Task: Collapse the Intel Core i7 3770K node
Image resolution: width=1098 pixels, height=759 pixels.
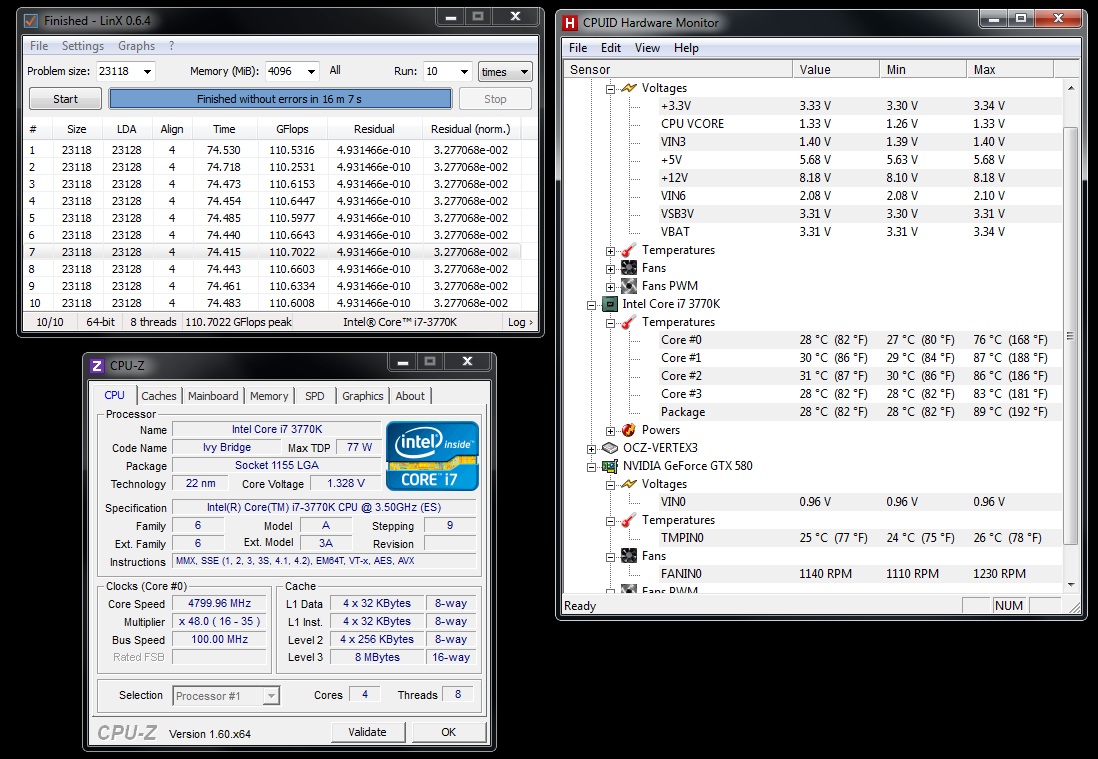Action: click(592, 304)
